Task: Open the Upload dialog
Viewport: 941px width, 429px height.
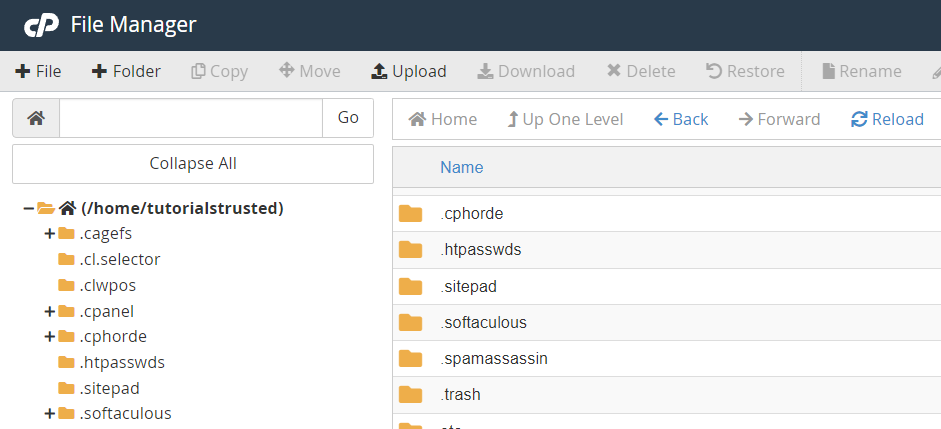Action: tap(409, 71)
